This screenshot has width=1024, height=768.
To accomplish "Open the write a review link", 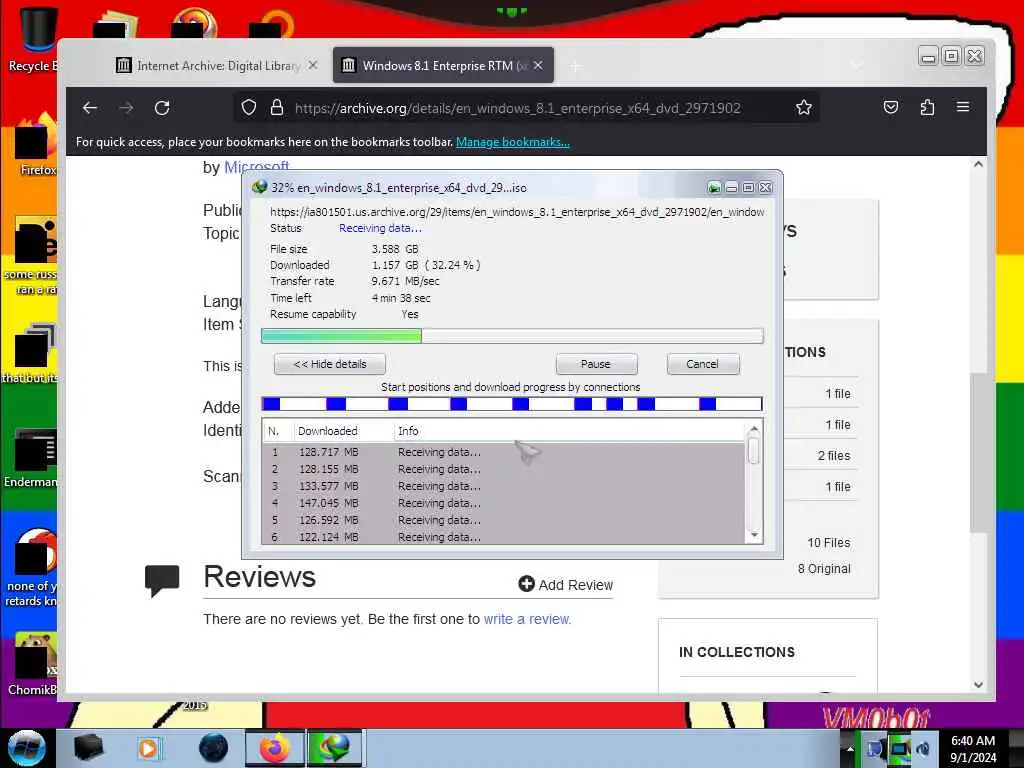I will [x=527, y=618].
